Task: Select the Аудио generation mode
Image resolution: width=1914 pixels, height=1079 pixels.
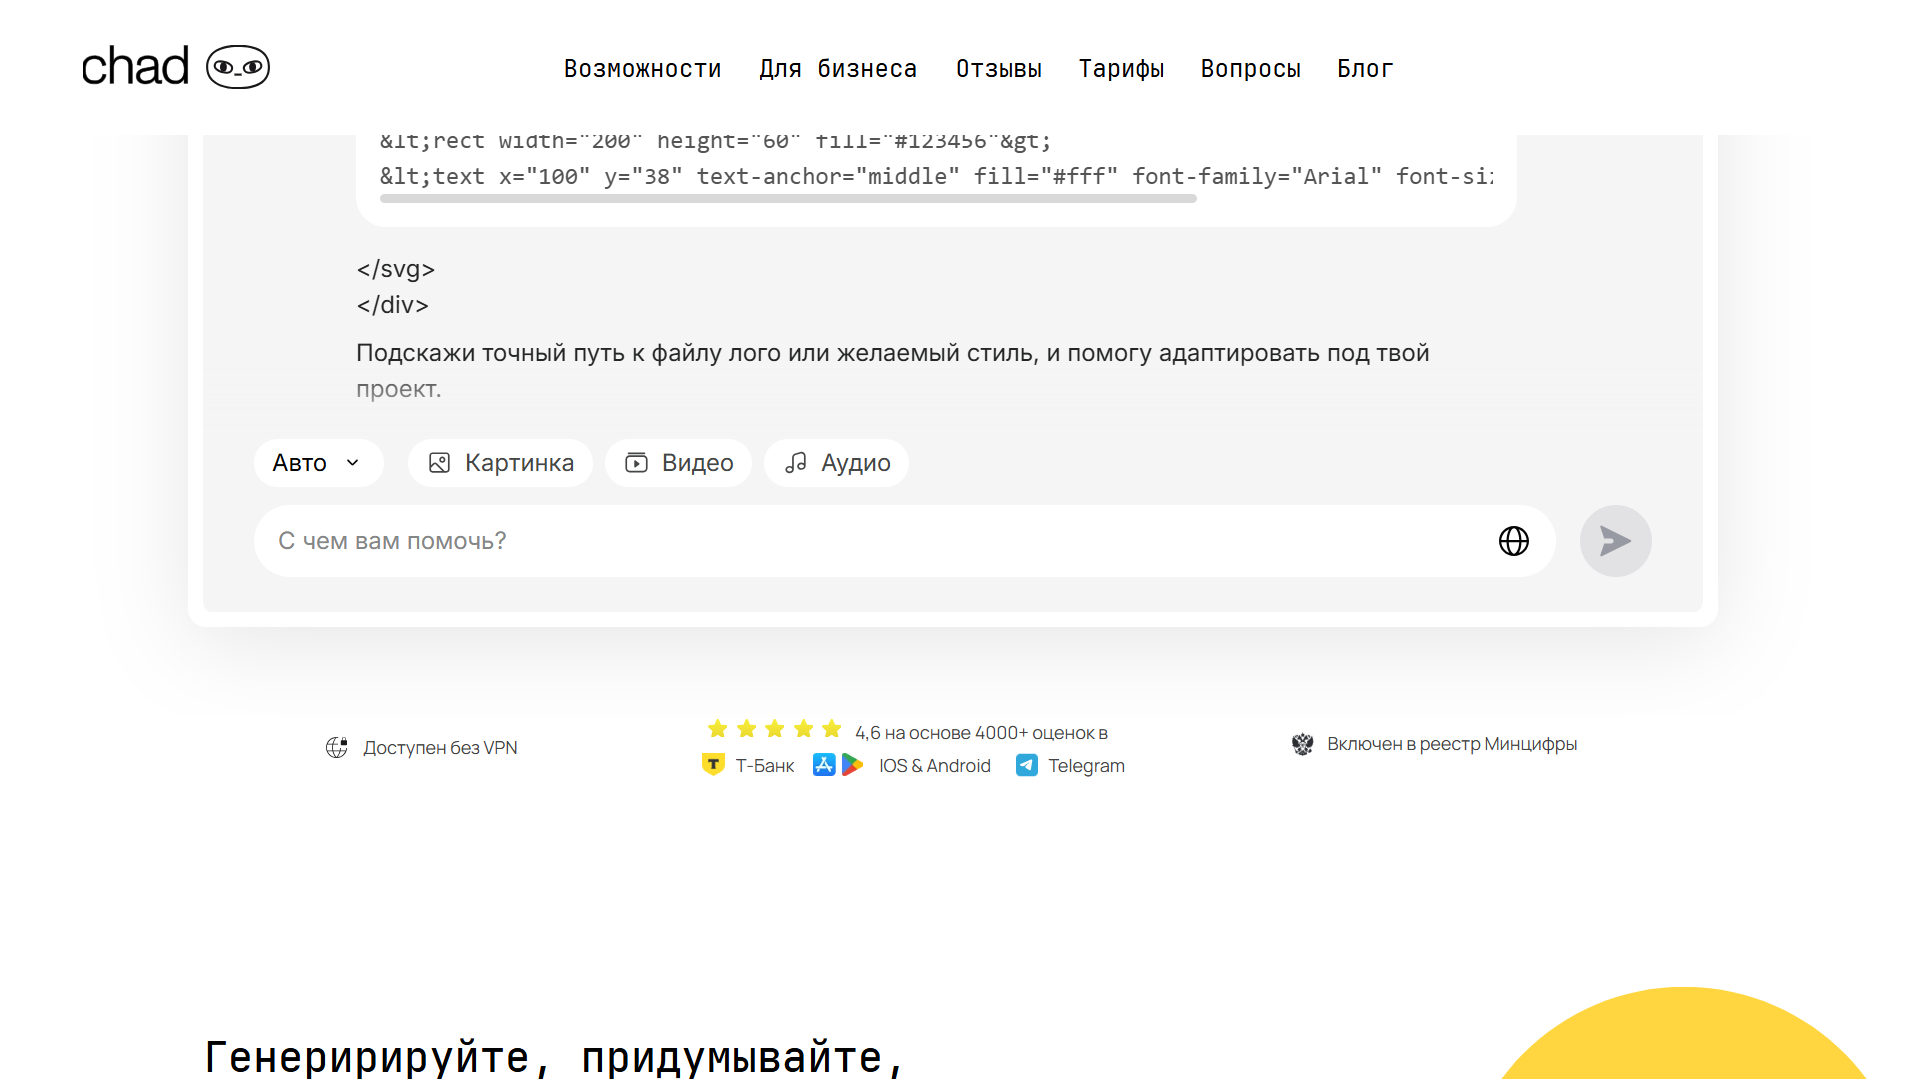Action: [836, 463]
